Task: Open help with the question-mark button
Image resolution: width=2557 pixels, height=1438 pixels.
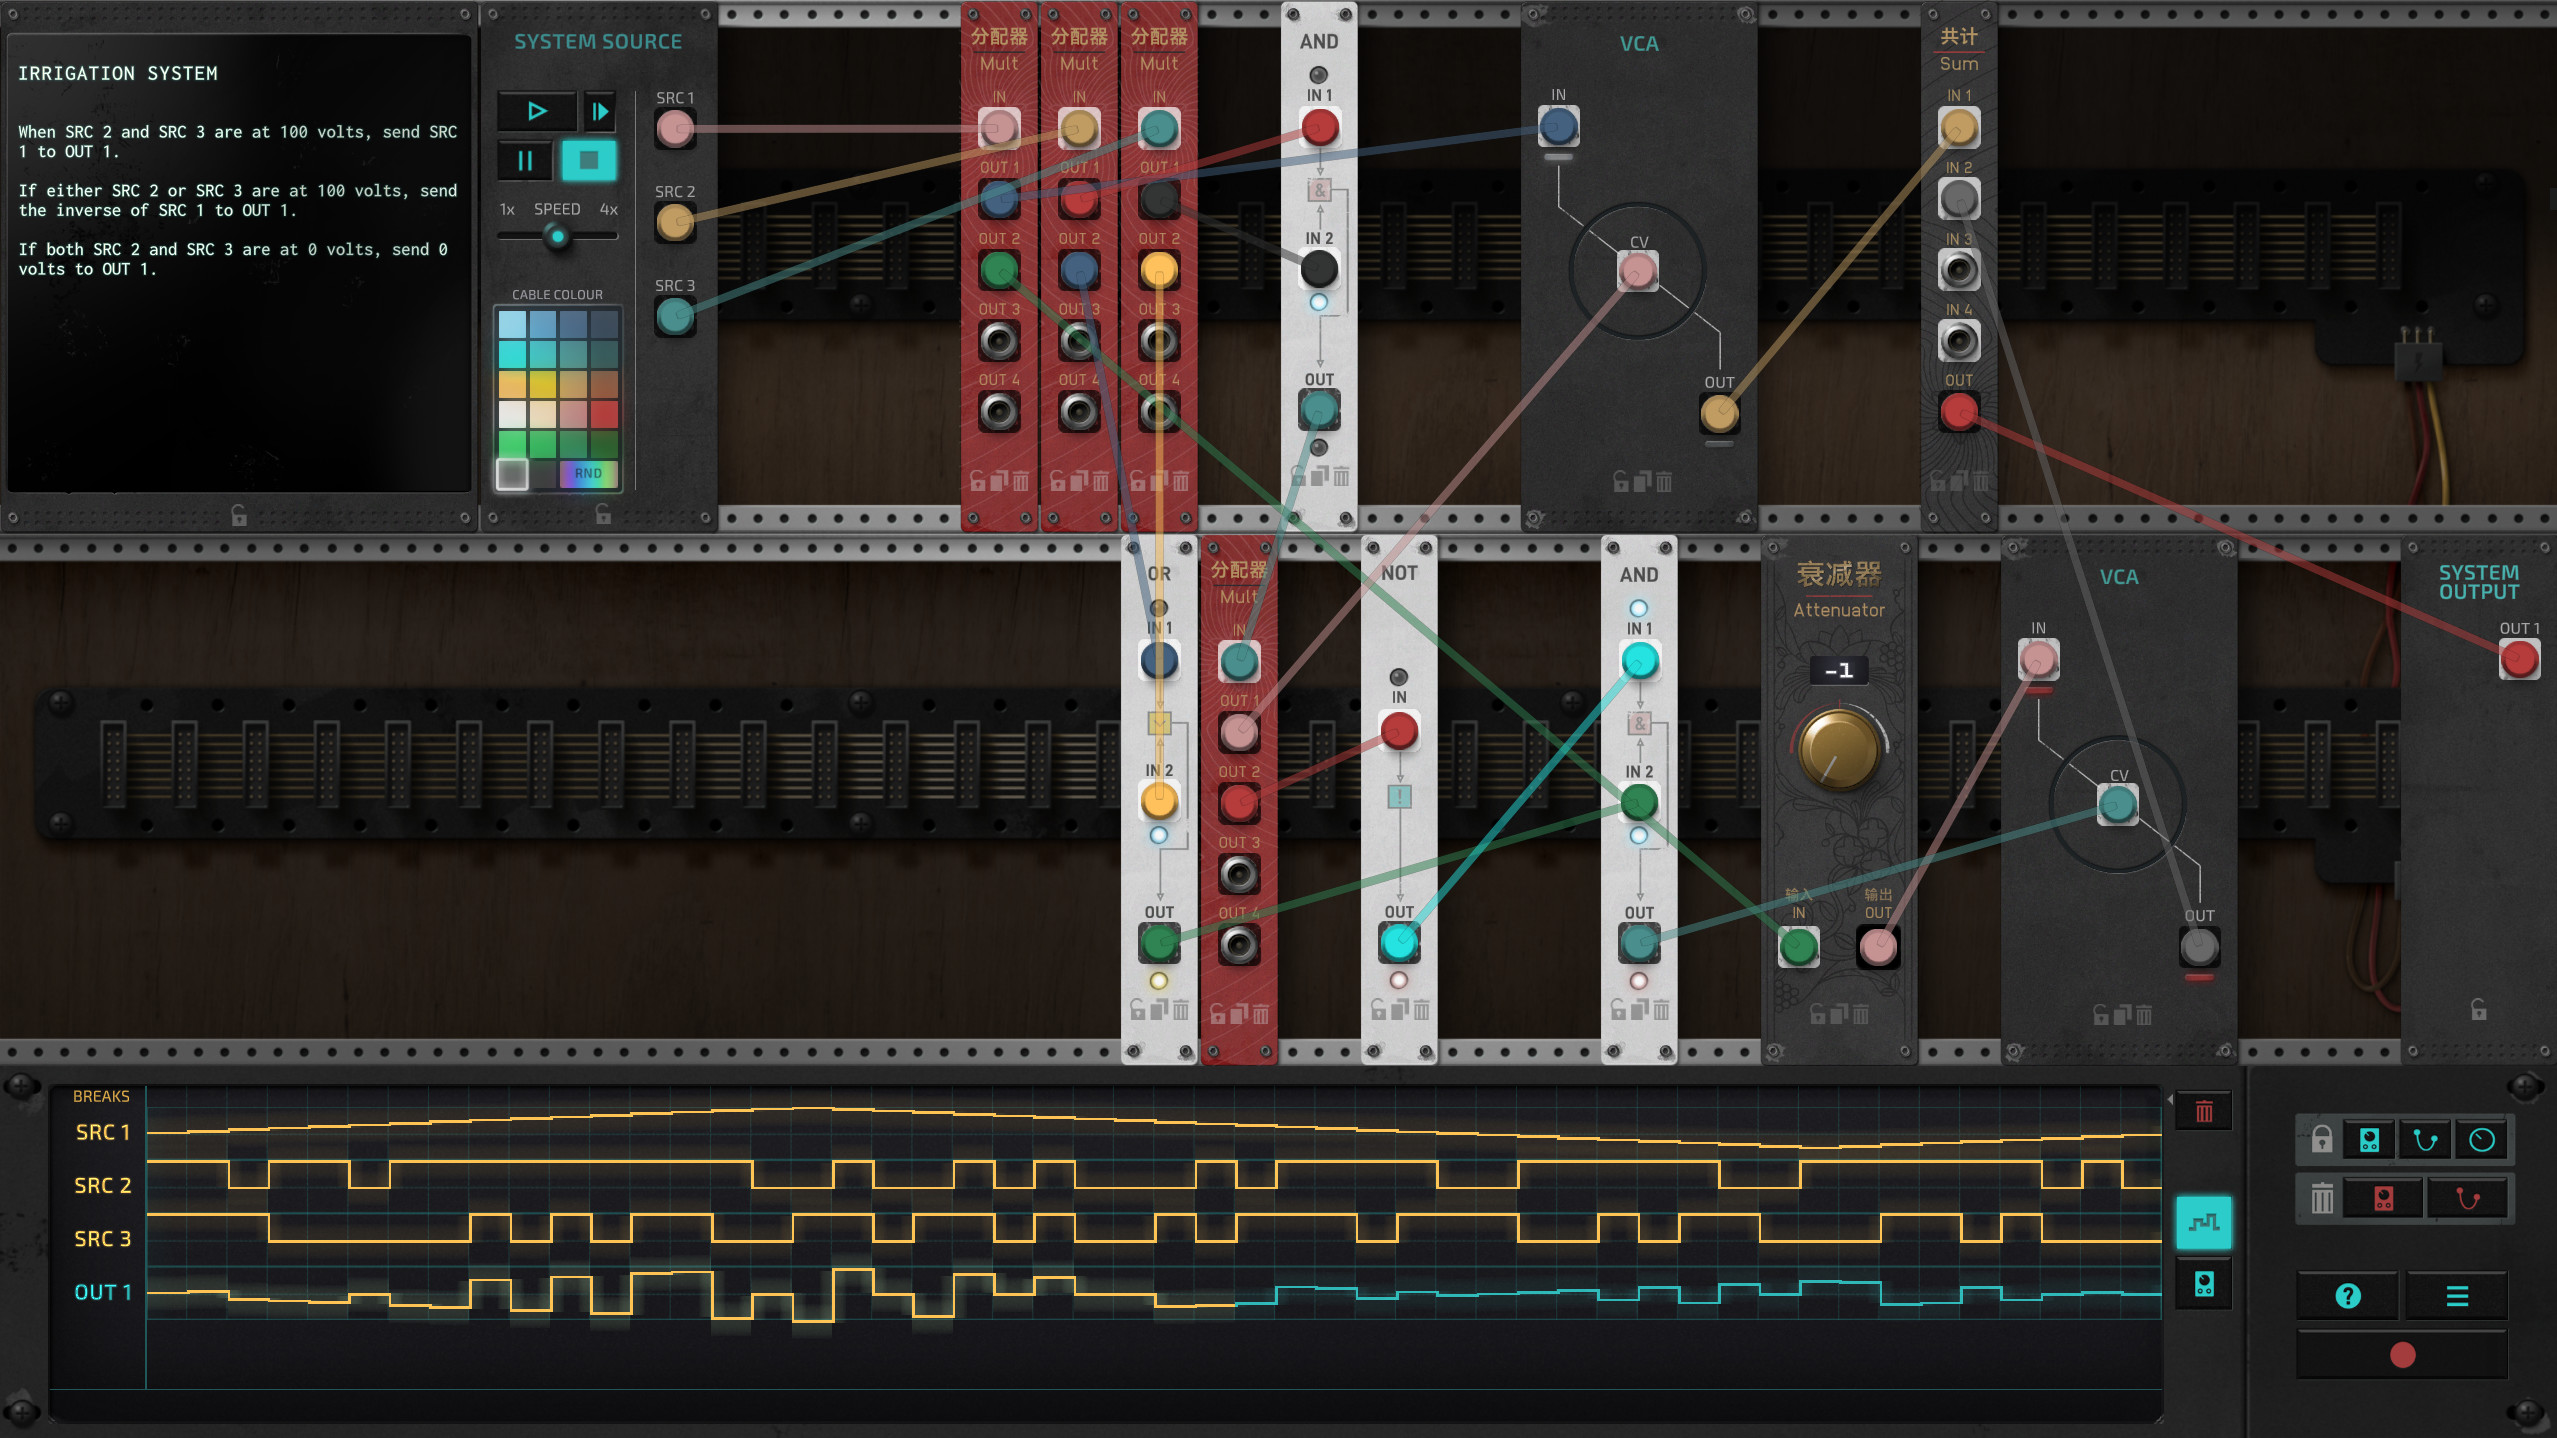Action: (2349, 1297)
